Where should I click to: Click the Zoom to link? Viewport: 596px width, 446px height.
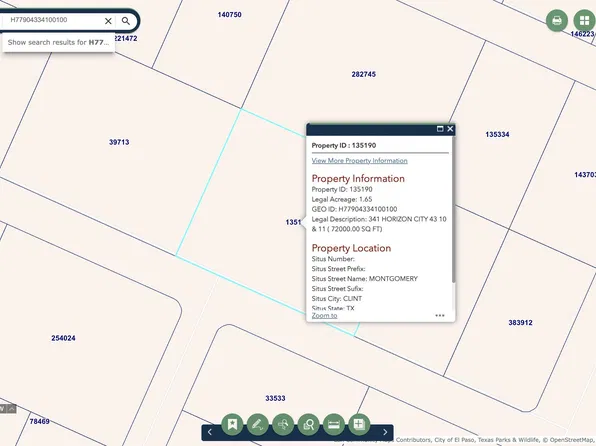324,316
